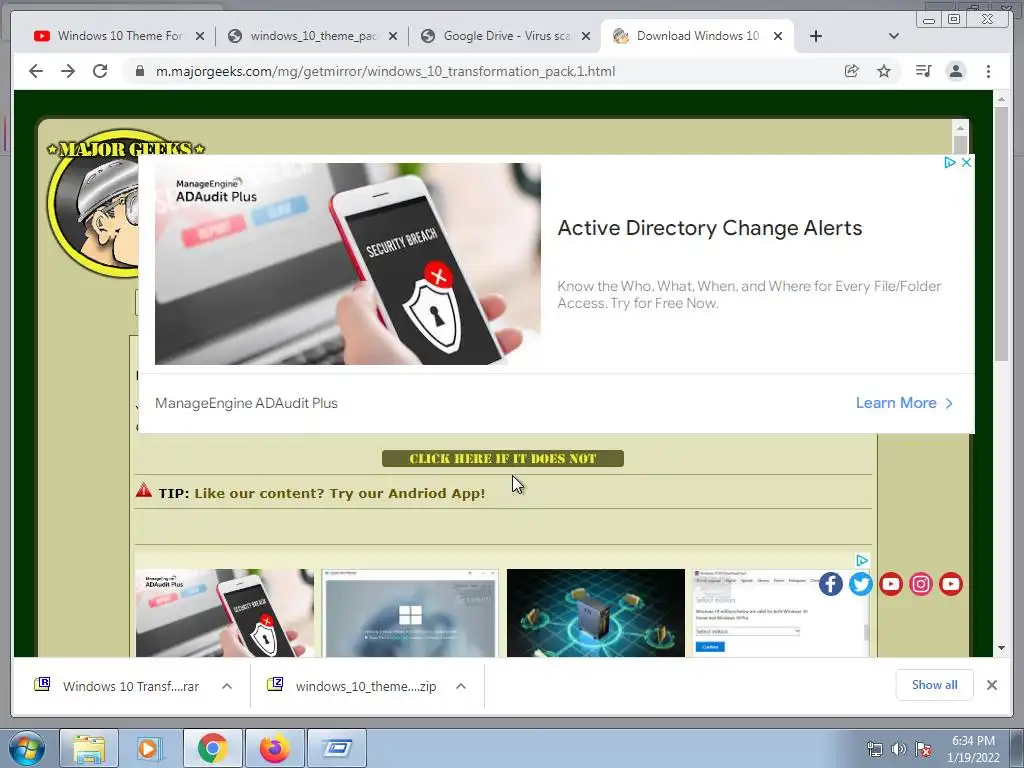The width and height of the screenshot is (1024, 768).
Task: Open the Active Directory Change Alerts headline
Action: (710, 228)
